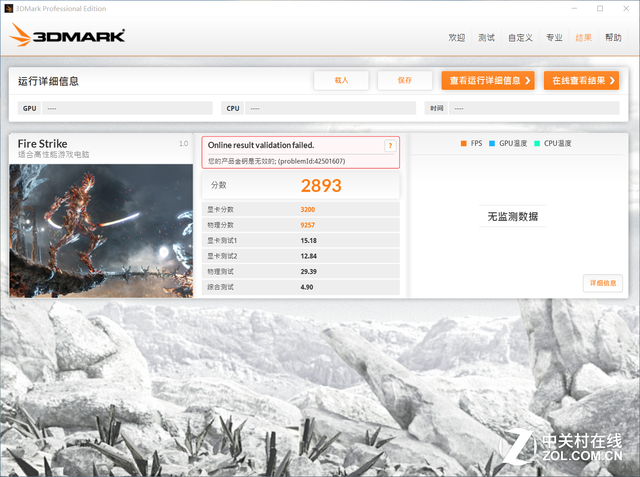
Task: Click the 详细信息 button in monitoring panel
Action: pos(602,283)
